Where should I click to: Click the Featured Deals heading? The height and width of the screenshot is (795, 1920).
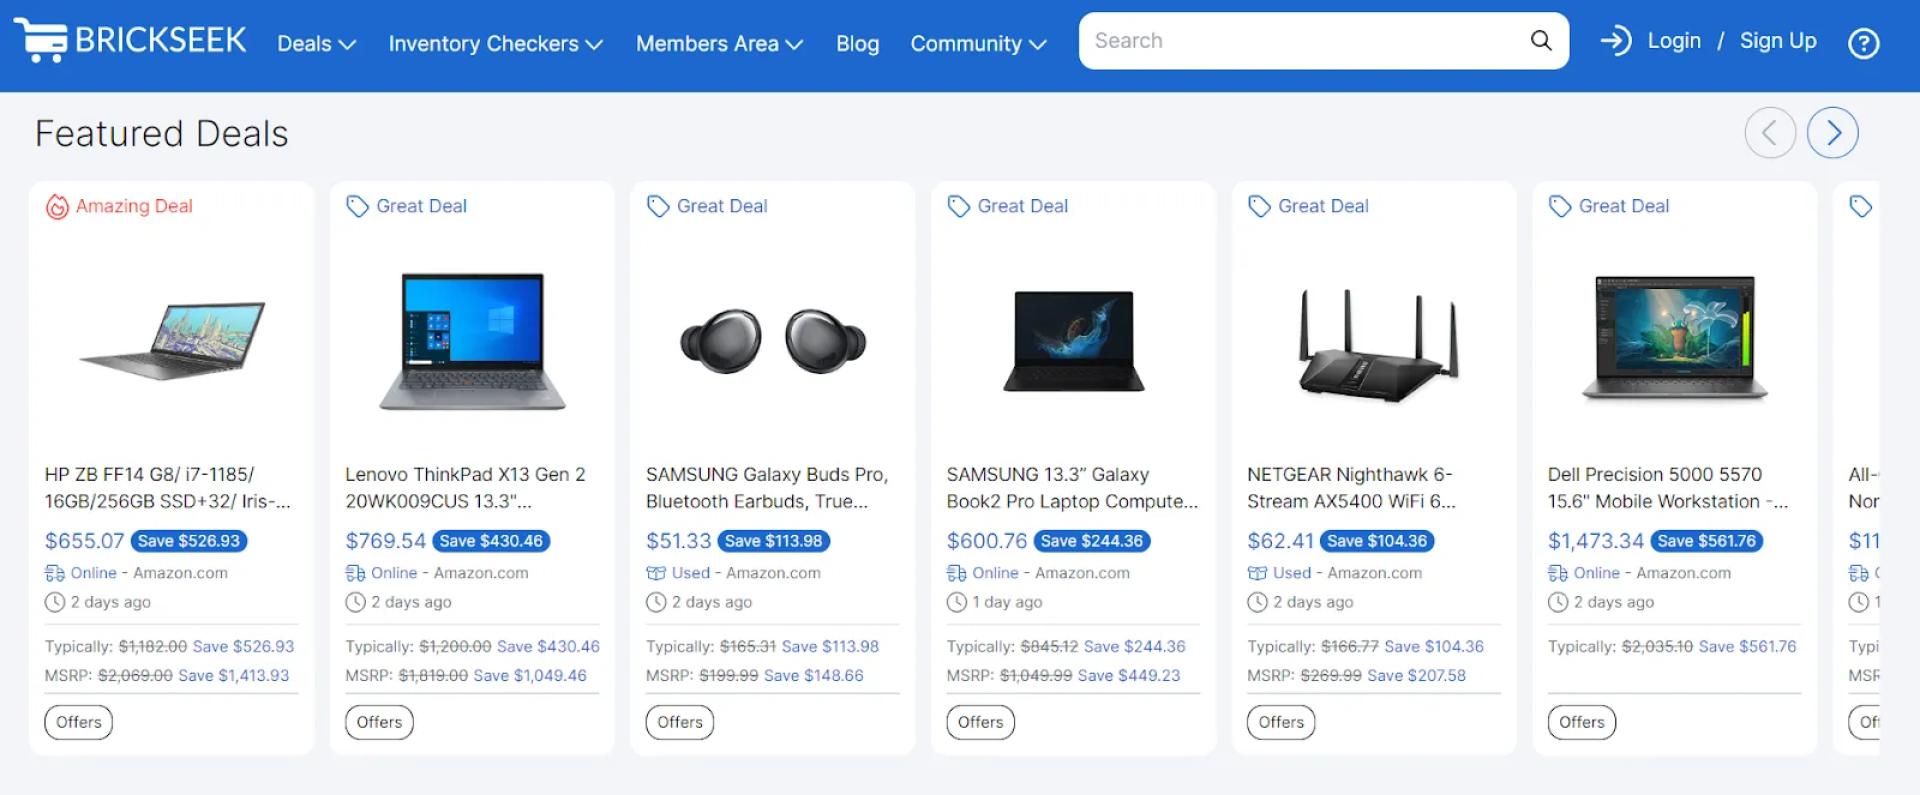pos(162,134)
